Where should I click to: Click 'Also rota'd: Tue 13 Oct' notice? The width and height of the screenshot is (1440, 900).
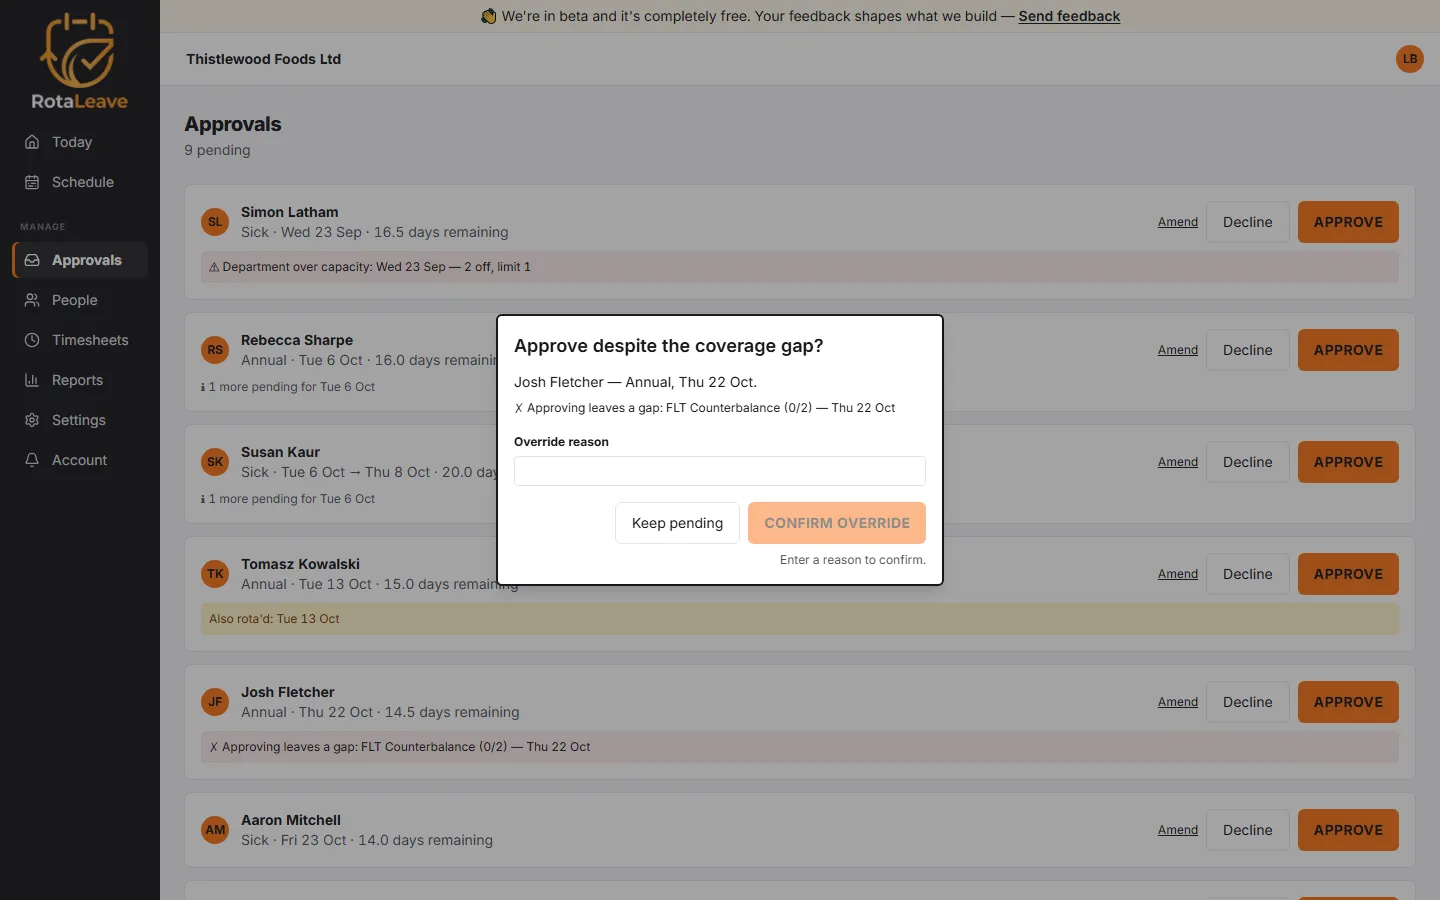click(800, 619)
